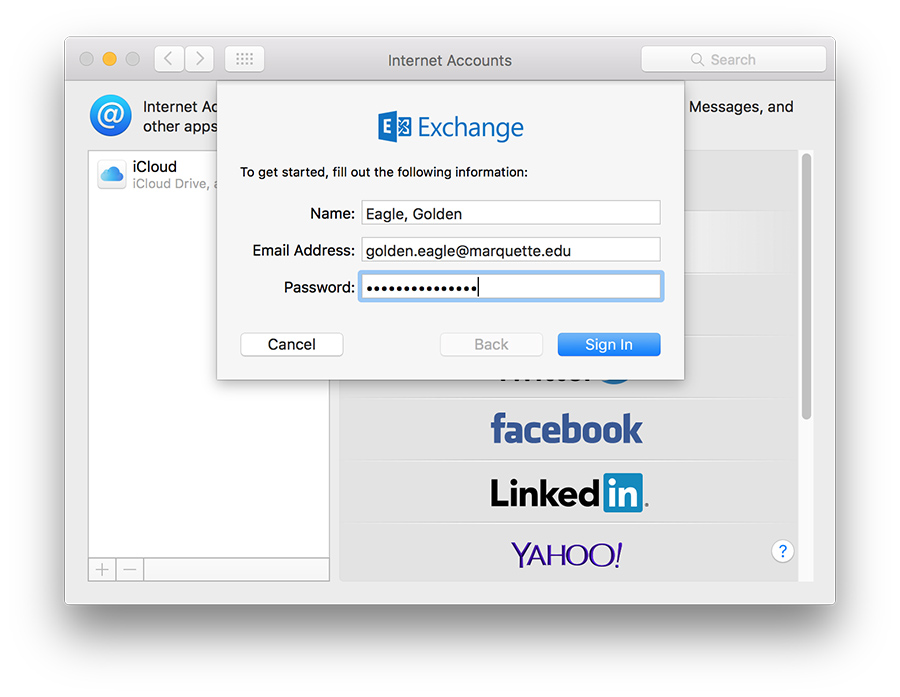The height and width of the screenshot is (697, 900).
Task: Click into the Name text field
Action: click(510, 213)
